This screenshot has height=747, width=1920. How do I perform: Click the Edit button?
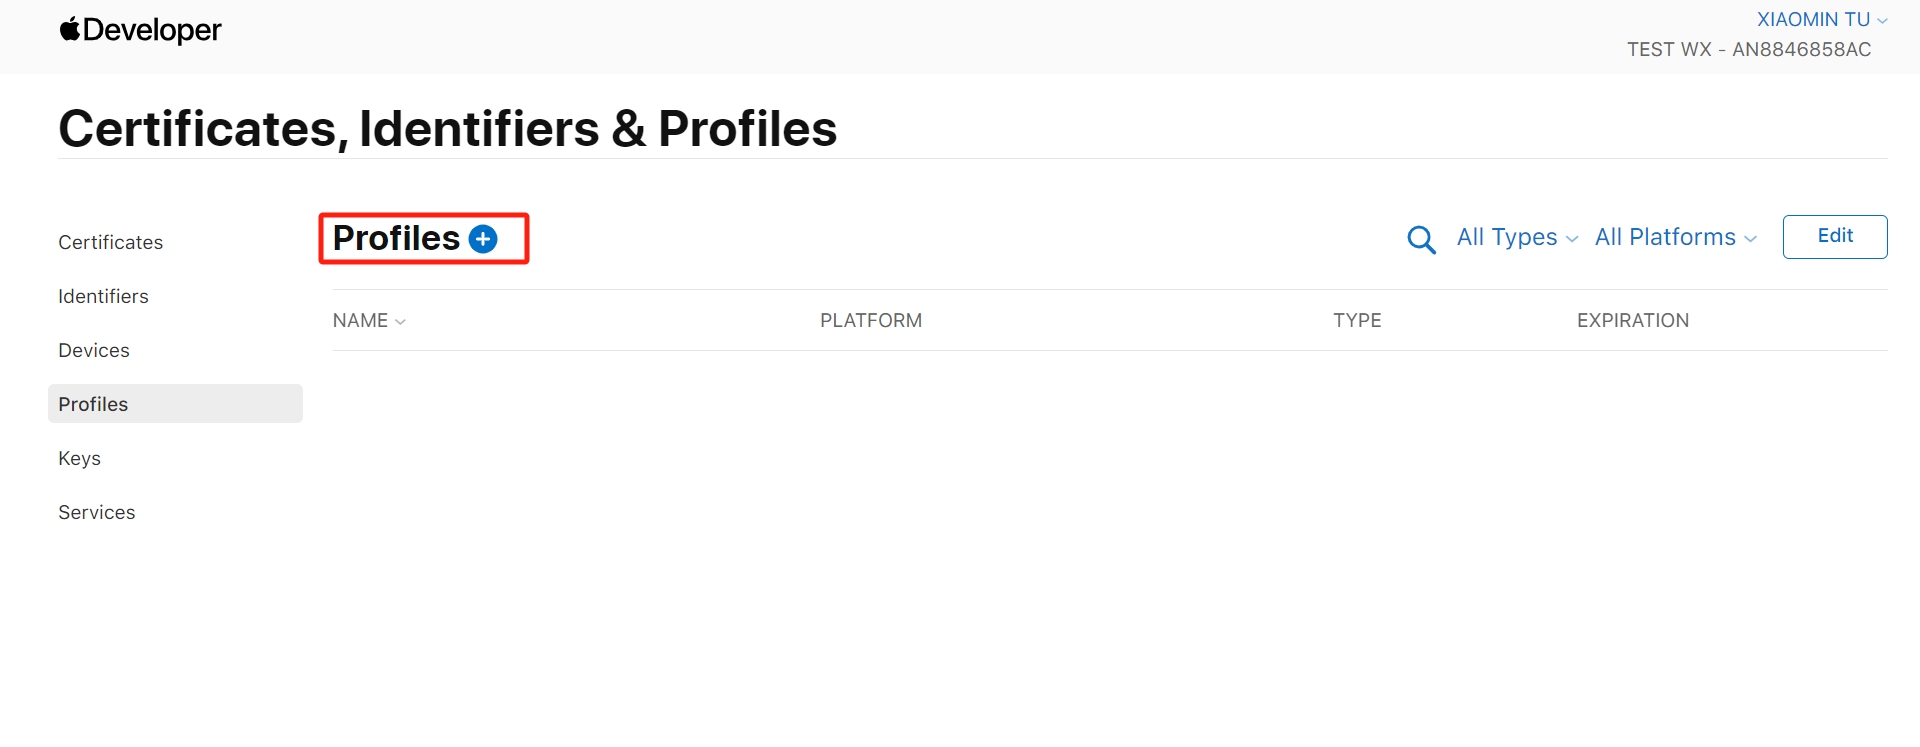(1835, 237)
